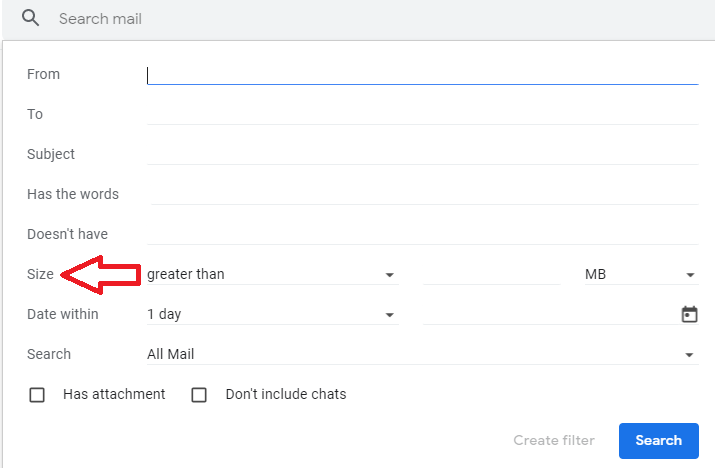715x468 pixels.
Task: Open the 1 day date range dropdown
Action: (273, 314)
